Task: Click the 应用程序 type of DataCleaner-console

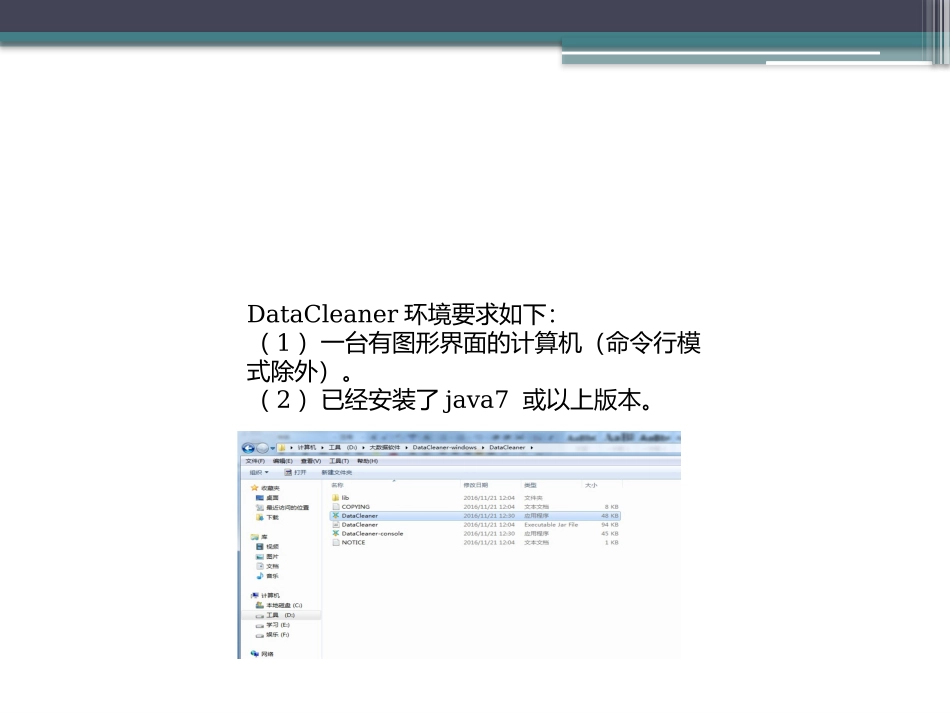Action: pos(536,534)
